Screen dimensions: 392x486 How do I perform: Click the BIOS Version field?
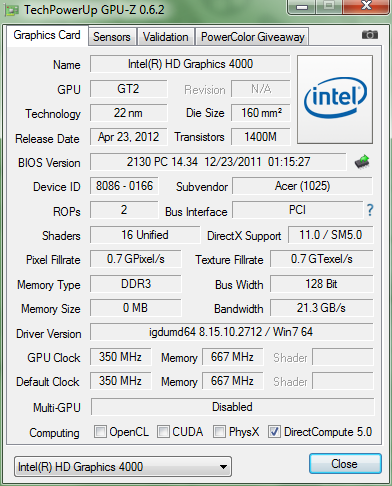pos(218,162)
